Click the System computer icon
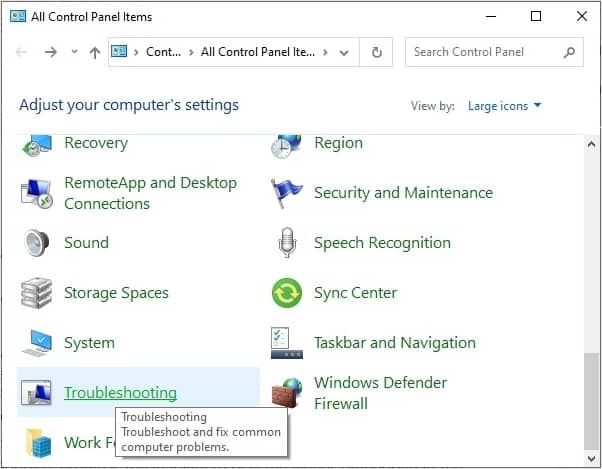 (x=36, y=343)
